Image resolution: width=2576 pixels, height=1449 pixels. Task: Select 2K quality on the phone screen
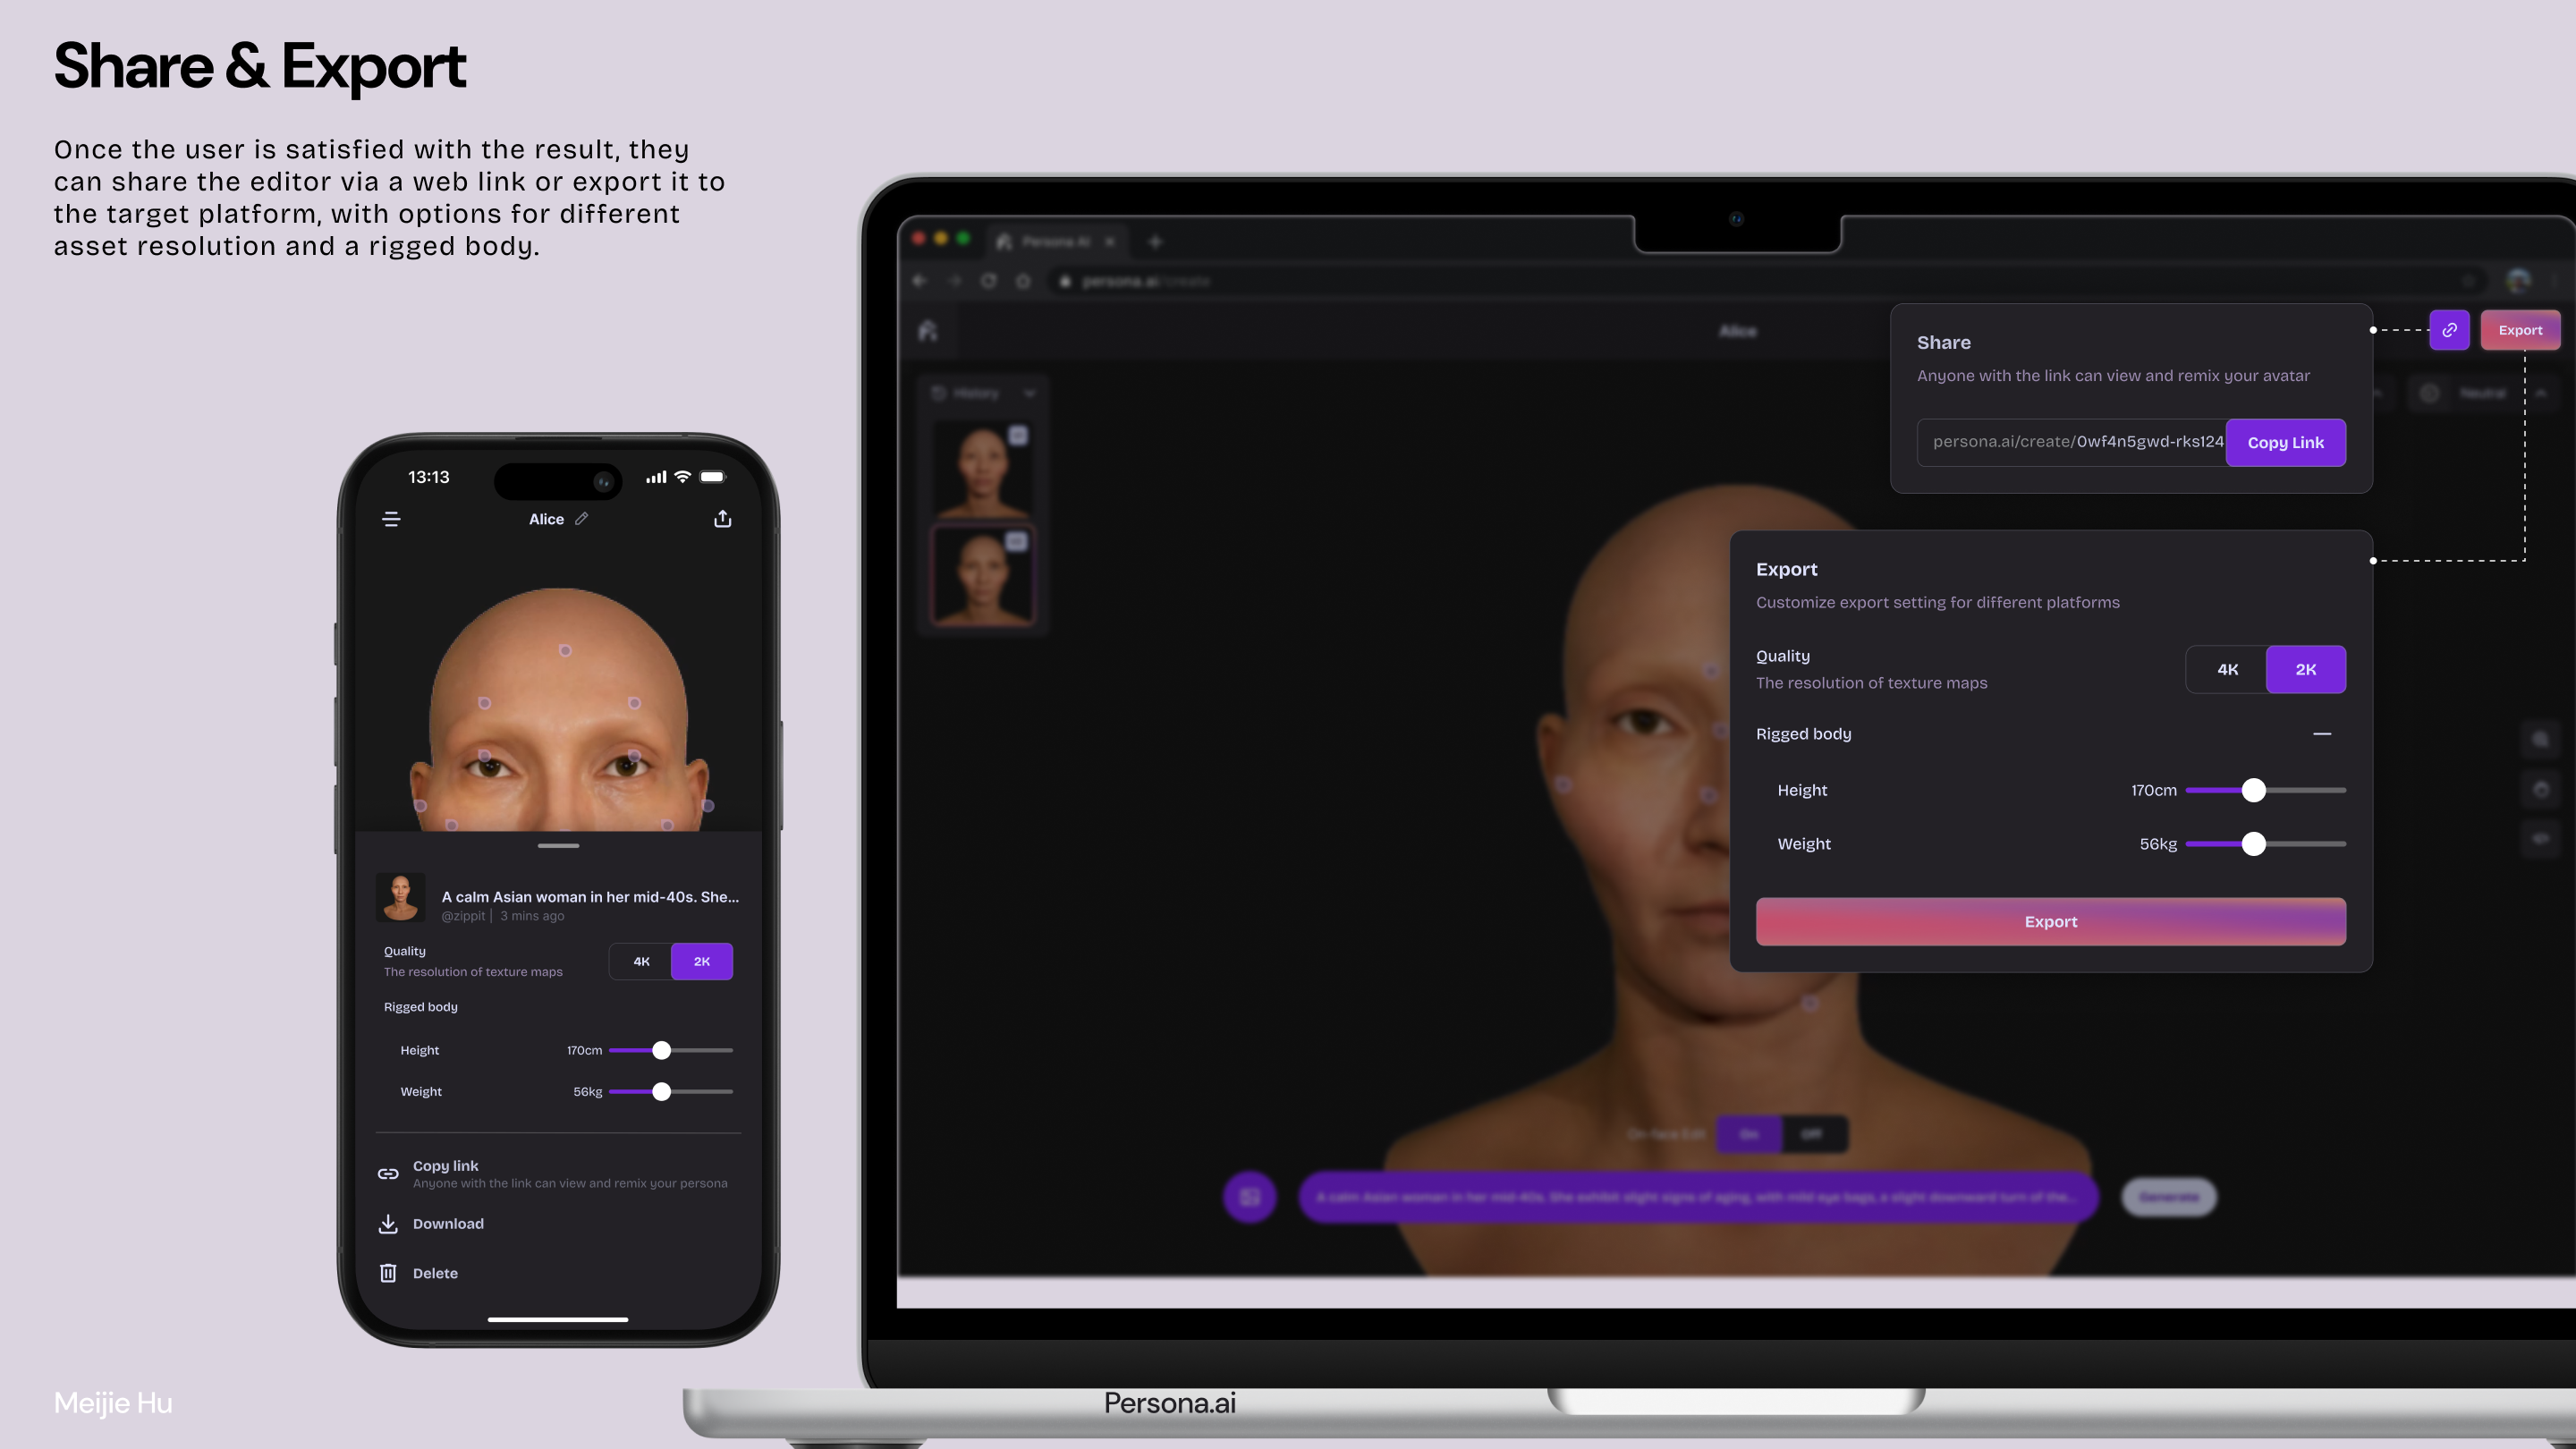pyautogui.click(x=702, y=961)
